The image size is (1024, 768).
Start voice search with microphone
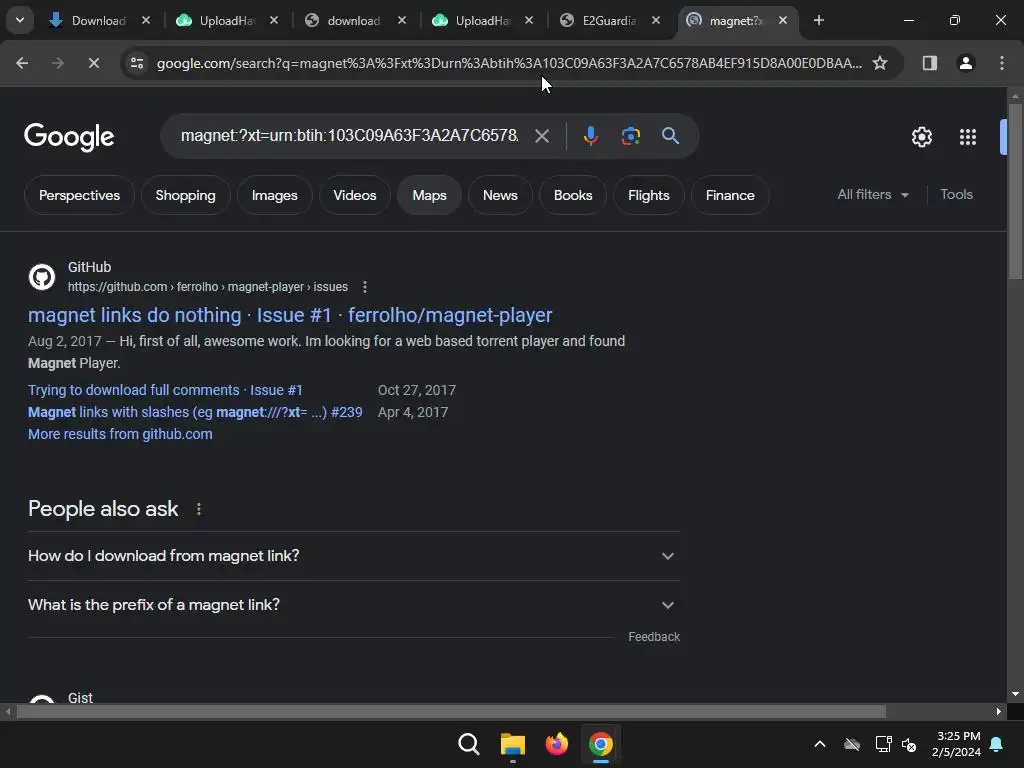click(x=590, y=136)
